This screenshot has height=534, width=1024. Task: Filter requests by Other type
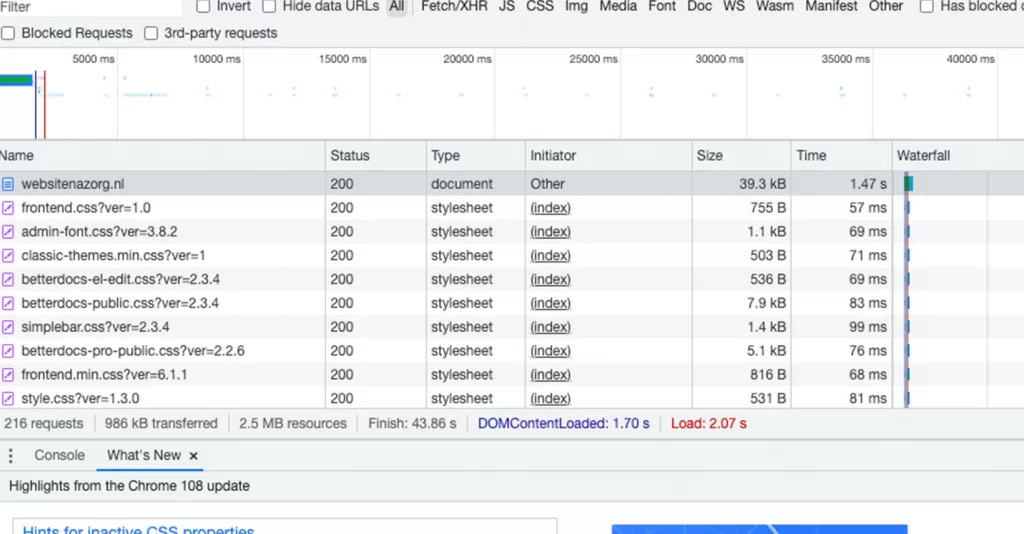click(886, 7)
